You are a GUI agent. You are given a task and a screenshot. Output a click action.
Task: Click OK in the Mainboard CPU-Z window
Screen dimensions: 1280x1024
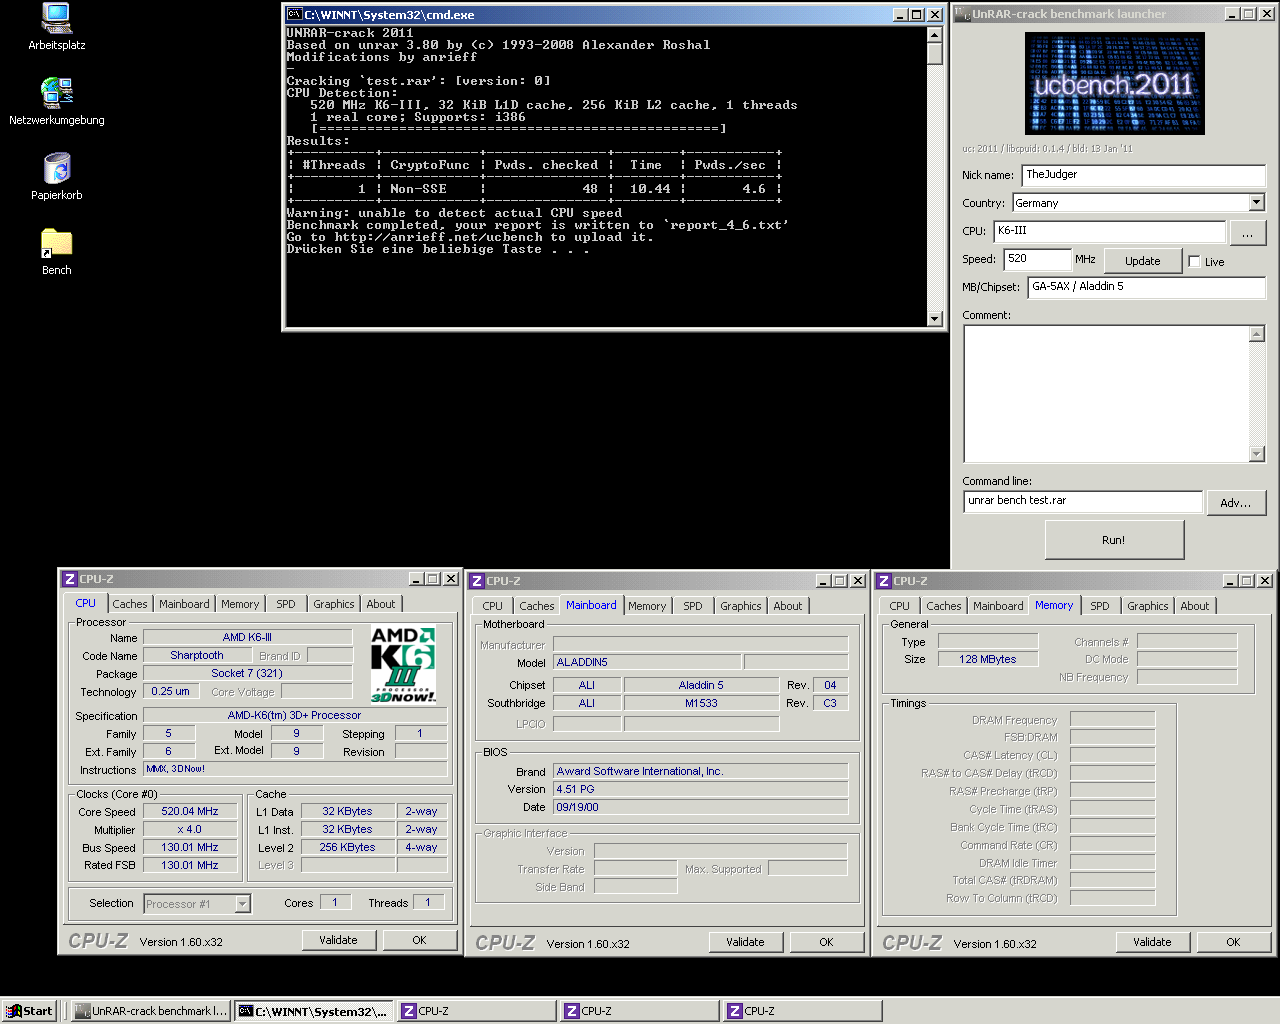[x=826, y=942]
